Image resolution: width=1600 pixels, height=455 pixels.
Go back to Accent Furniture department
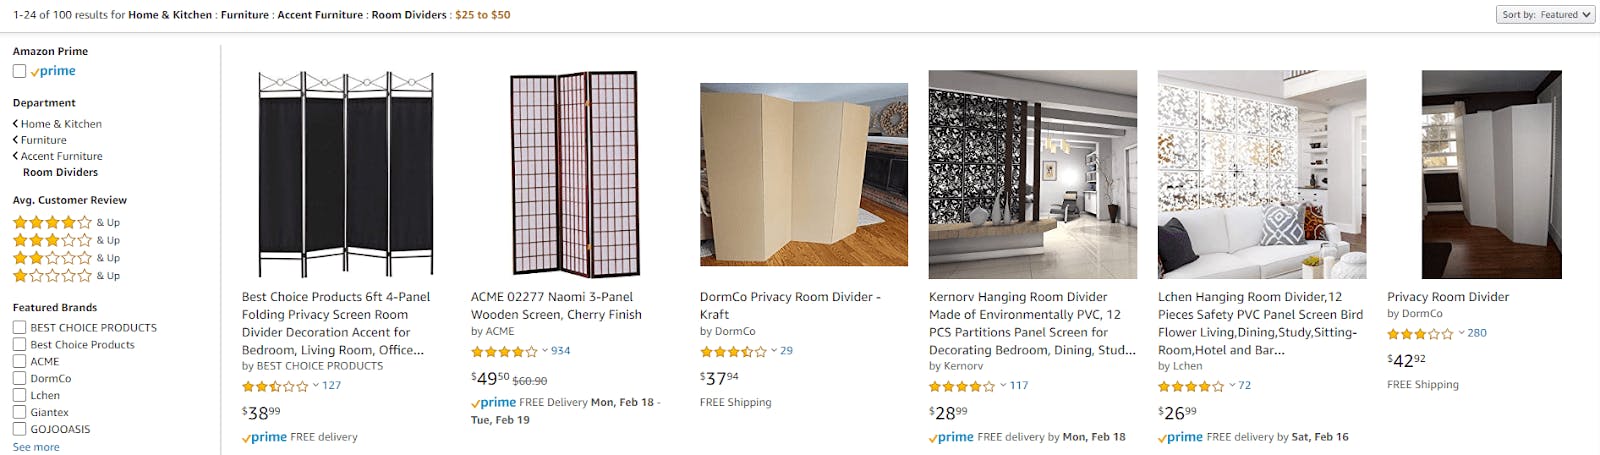pos(57,156)
